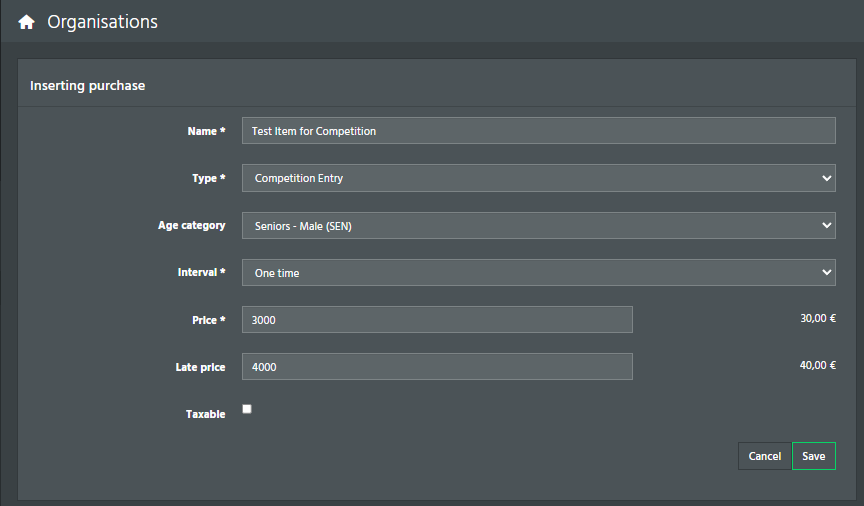The image size is (864, 506).
Task: Click the 'Age category' label
Action: point(191,225)
